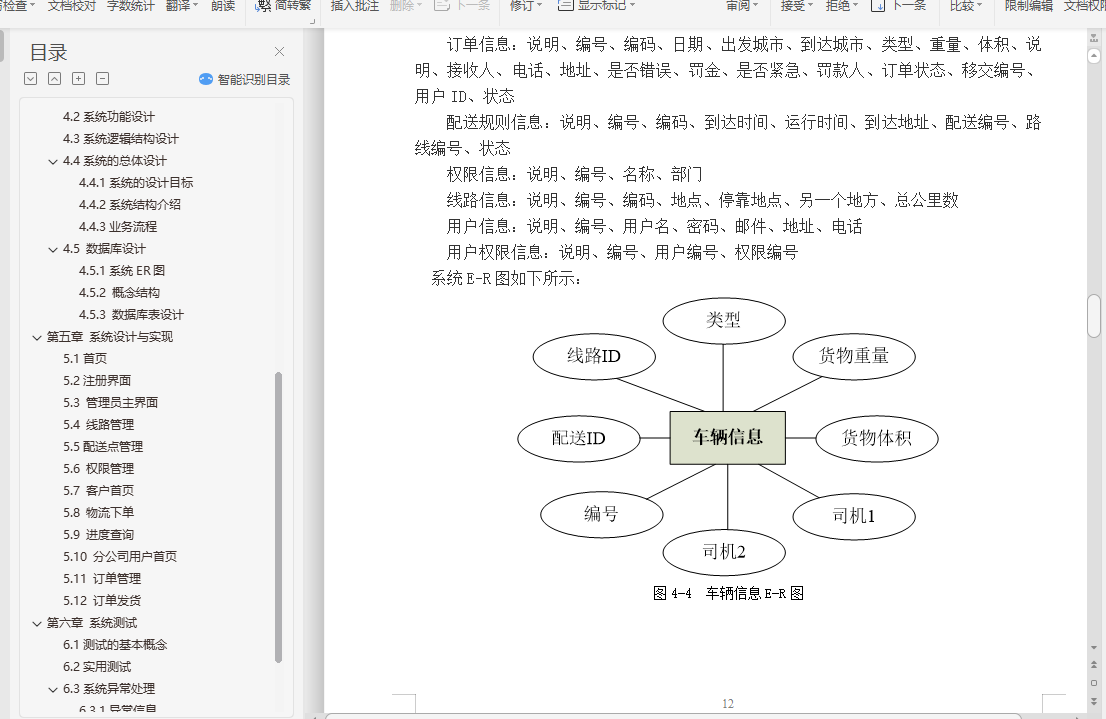Click the minus heading-level icon in 目录 panel
Image resolution: width=1106 pixels, height=719 pixels.
(102, 79)
